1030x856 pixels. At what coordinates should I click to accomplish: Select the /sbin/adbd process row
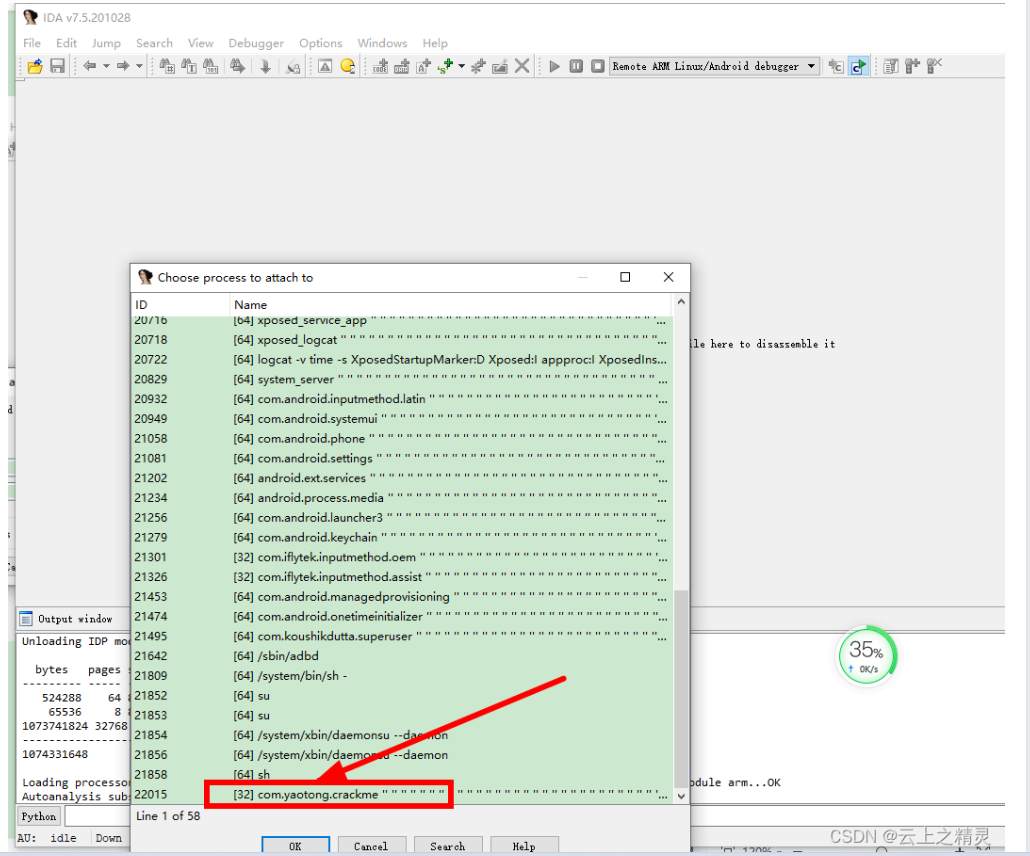click(x=402, y=656)
